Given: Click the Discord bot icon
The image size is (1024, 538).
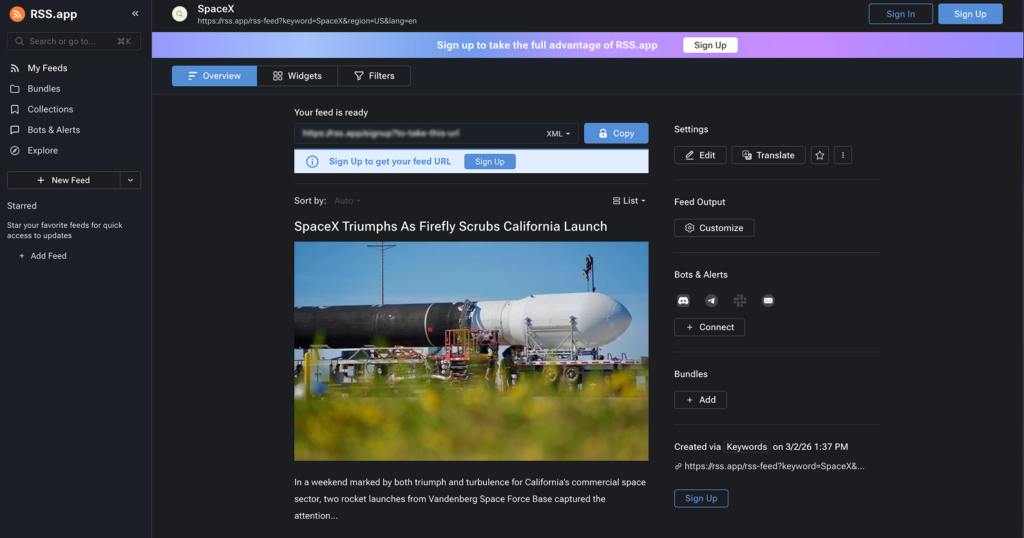Looking at the screenshot, I should [x=684, y=300].
